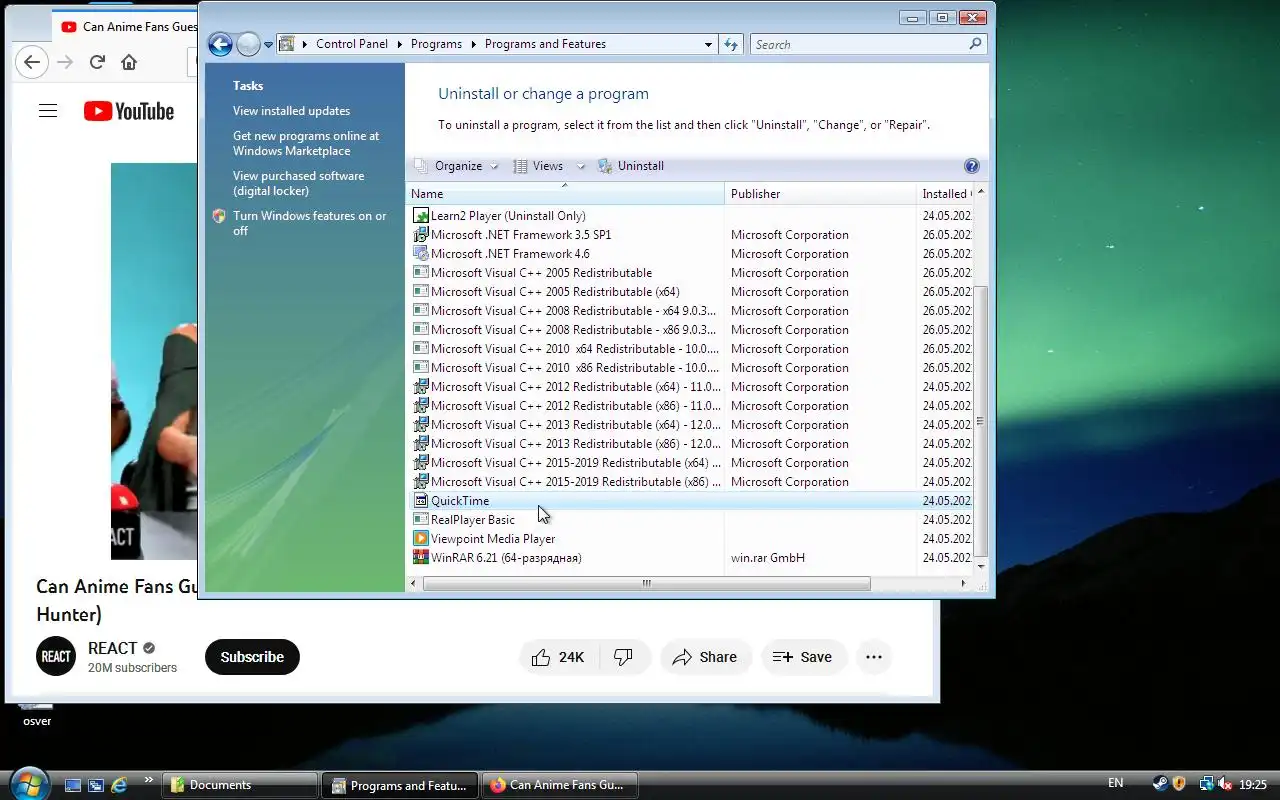The width and height of the screenshot is (1280, 800).
Task: Click the Share button under the video
Action: click(705, 657)
